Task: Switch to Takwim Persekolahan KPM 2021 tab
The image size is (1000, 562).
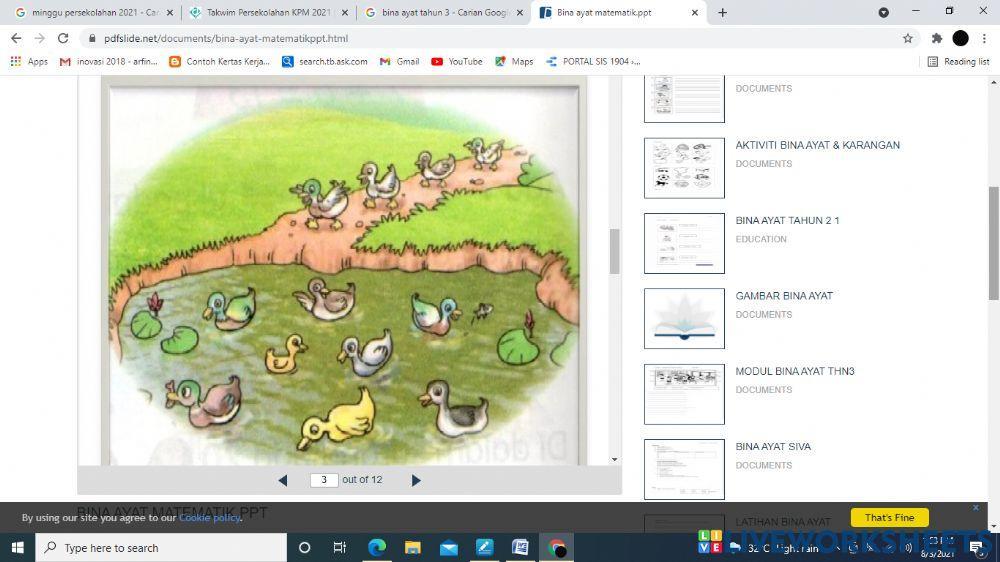Action: [267, 13]
